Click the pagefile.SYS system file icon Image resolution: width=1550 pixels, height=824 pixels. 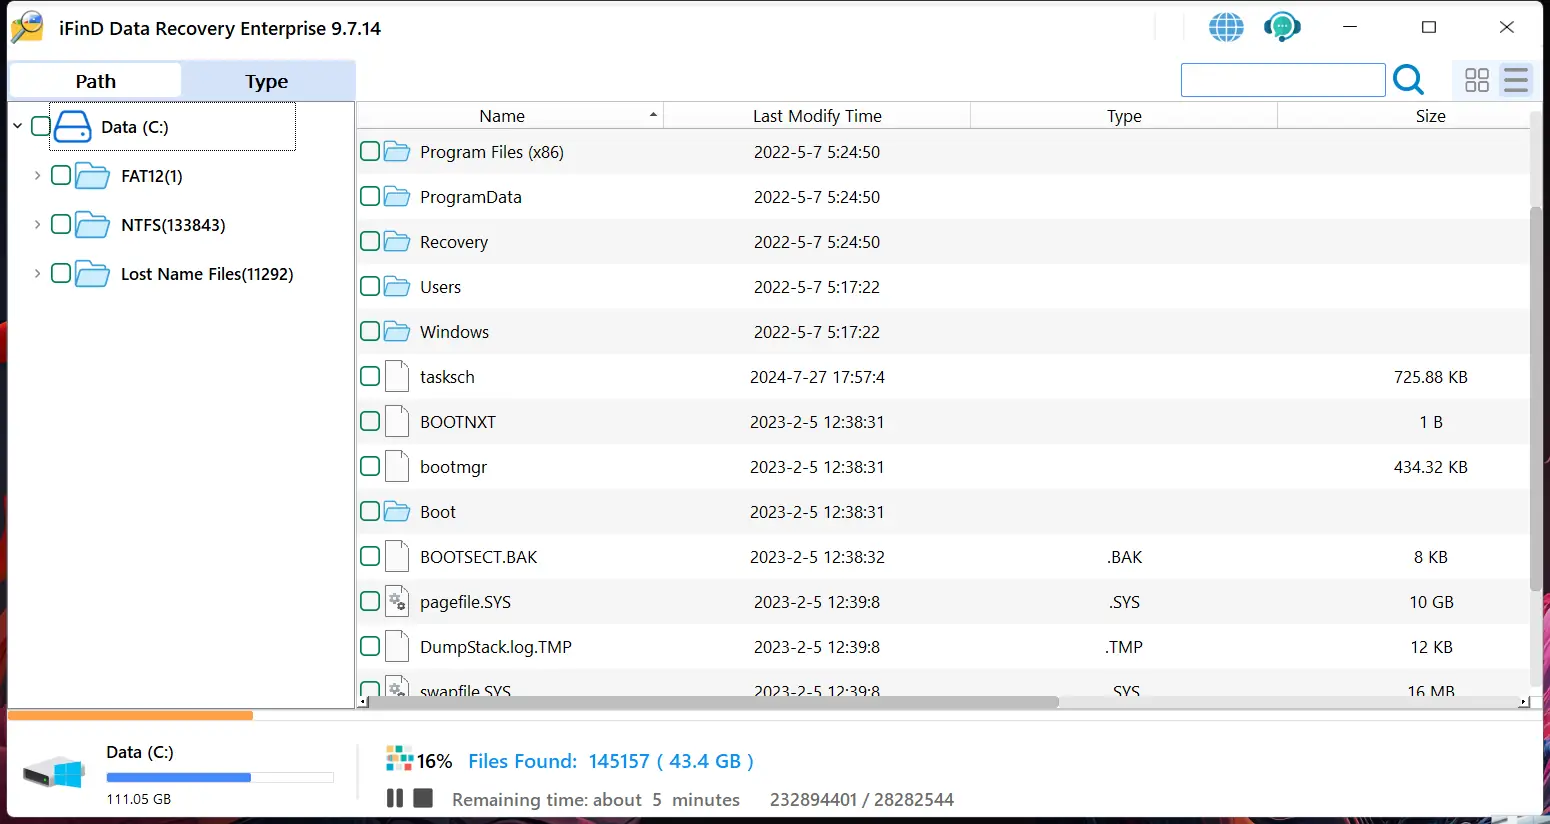397,602
